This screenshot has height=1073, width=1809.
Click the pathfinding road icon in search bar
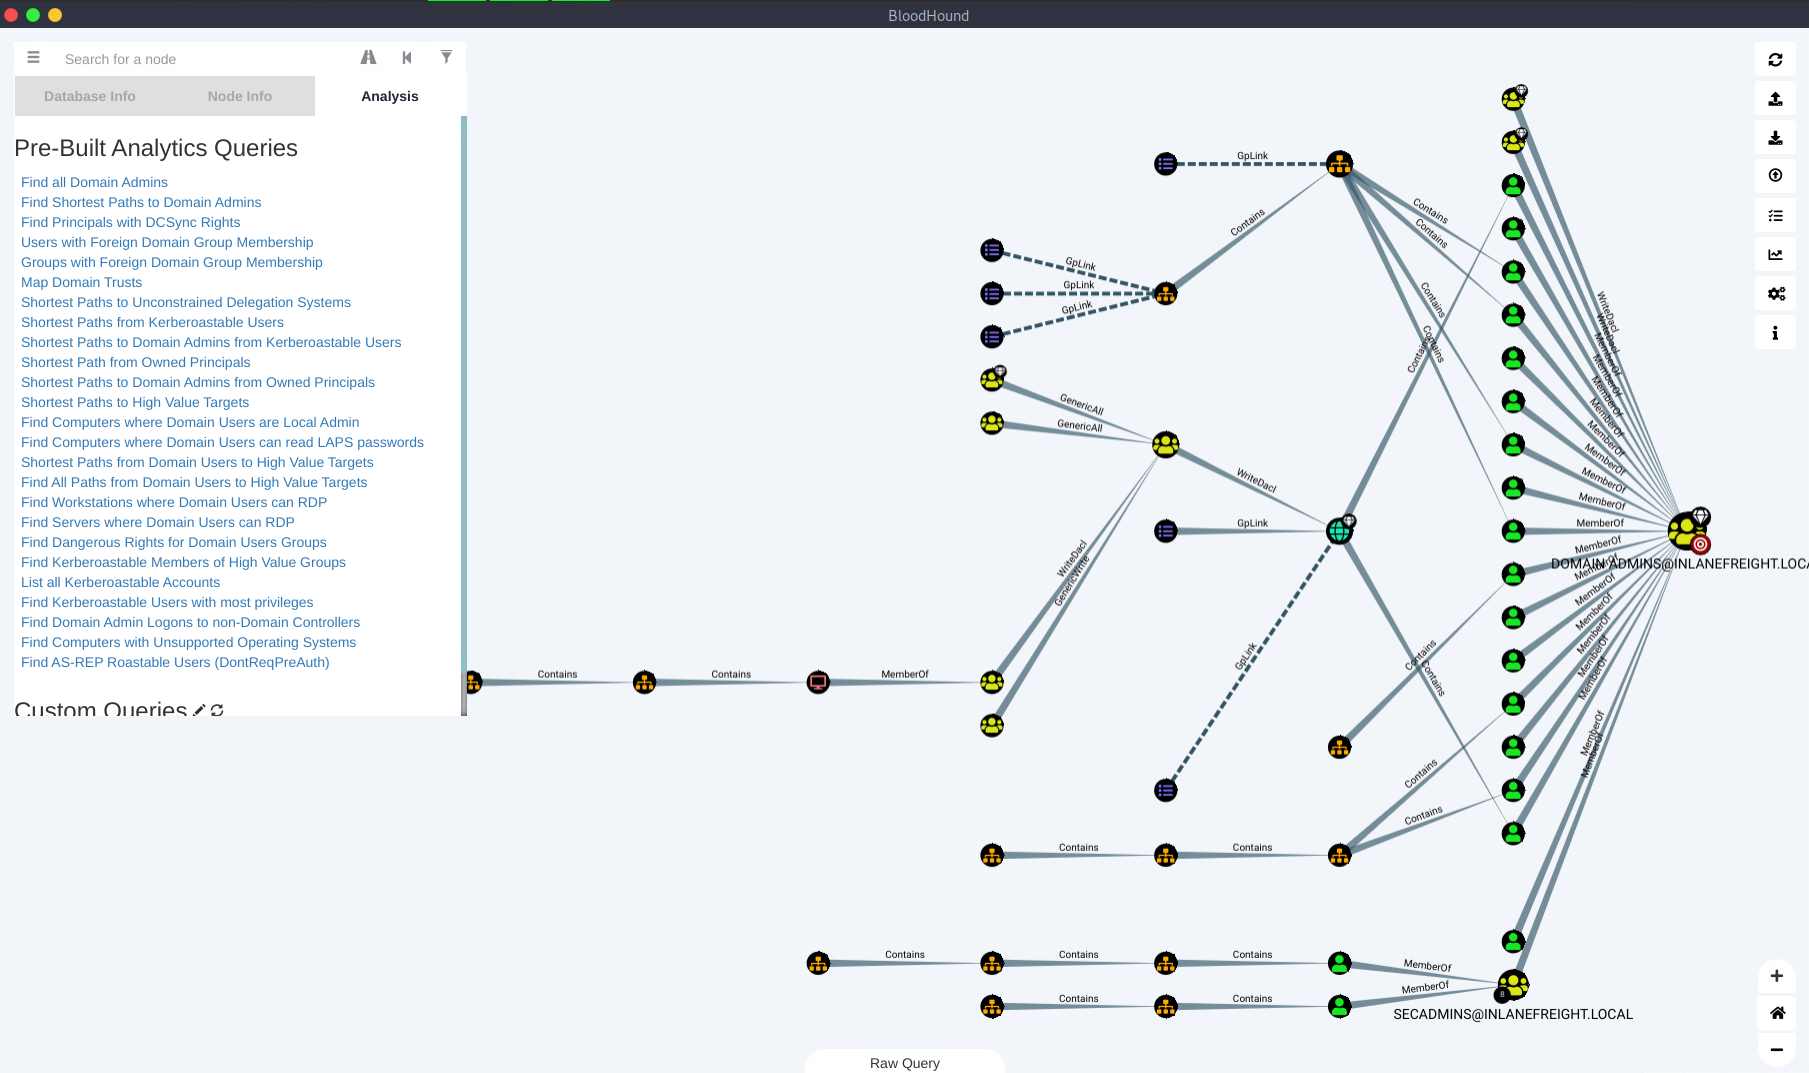tap(368, 58)
